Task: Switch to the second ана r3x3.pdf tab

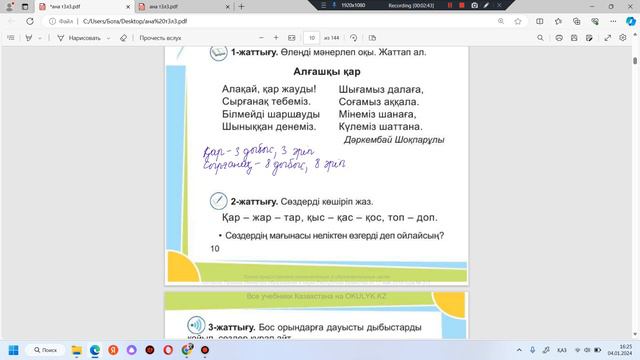Action: 180,7
